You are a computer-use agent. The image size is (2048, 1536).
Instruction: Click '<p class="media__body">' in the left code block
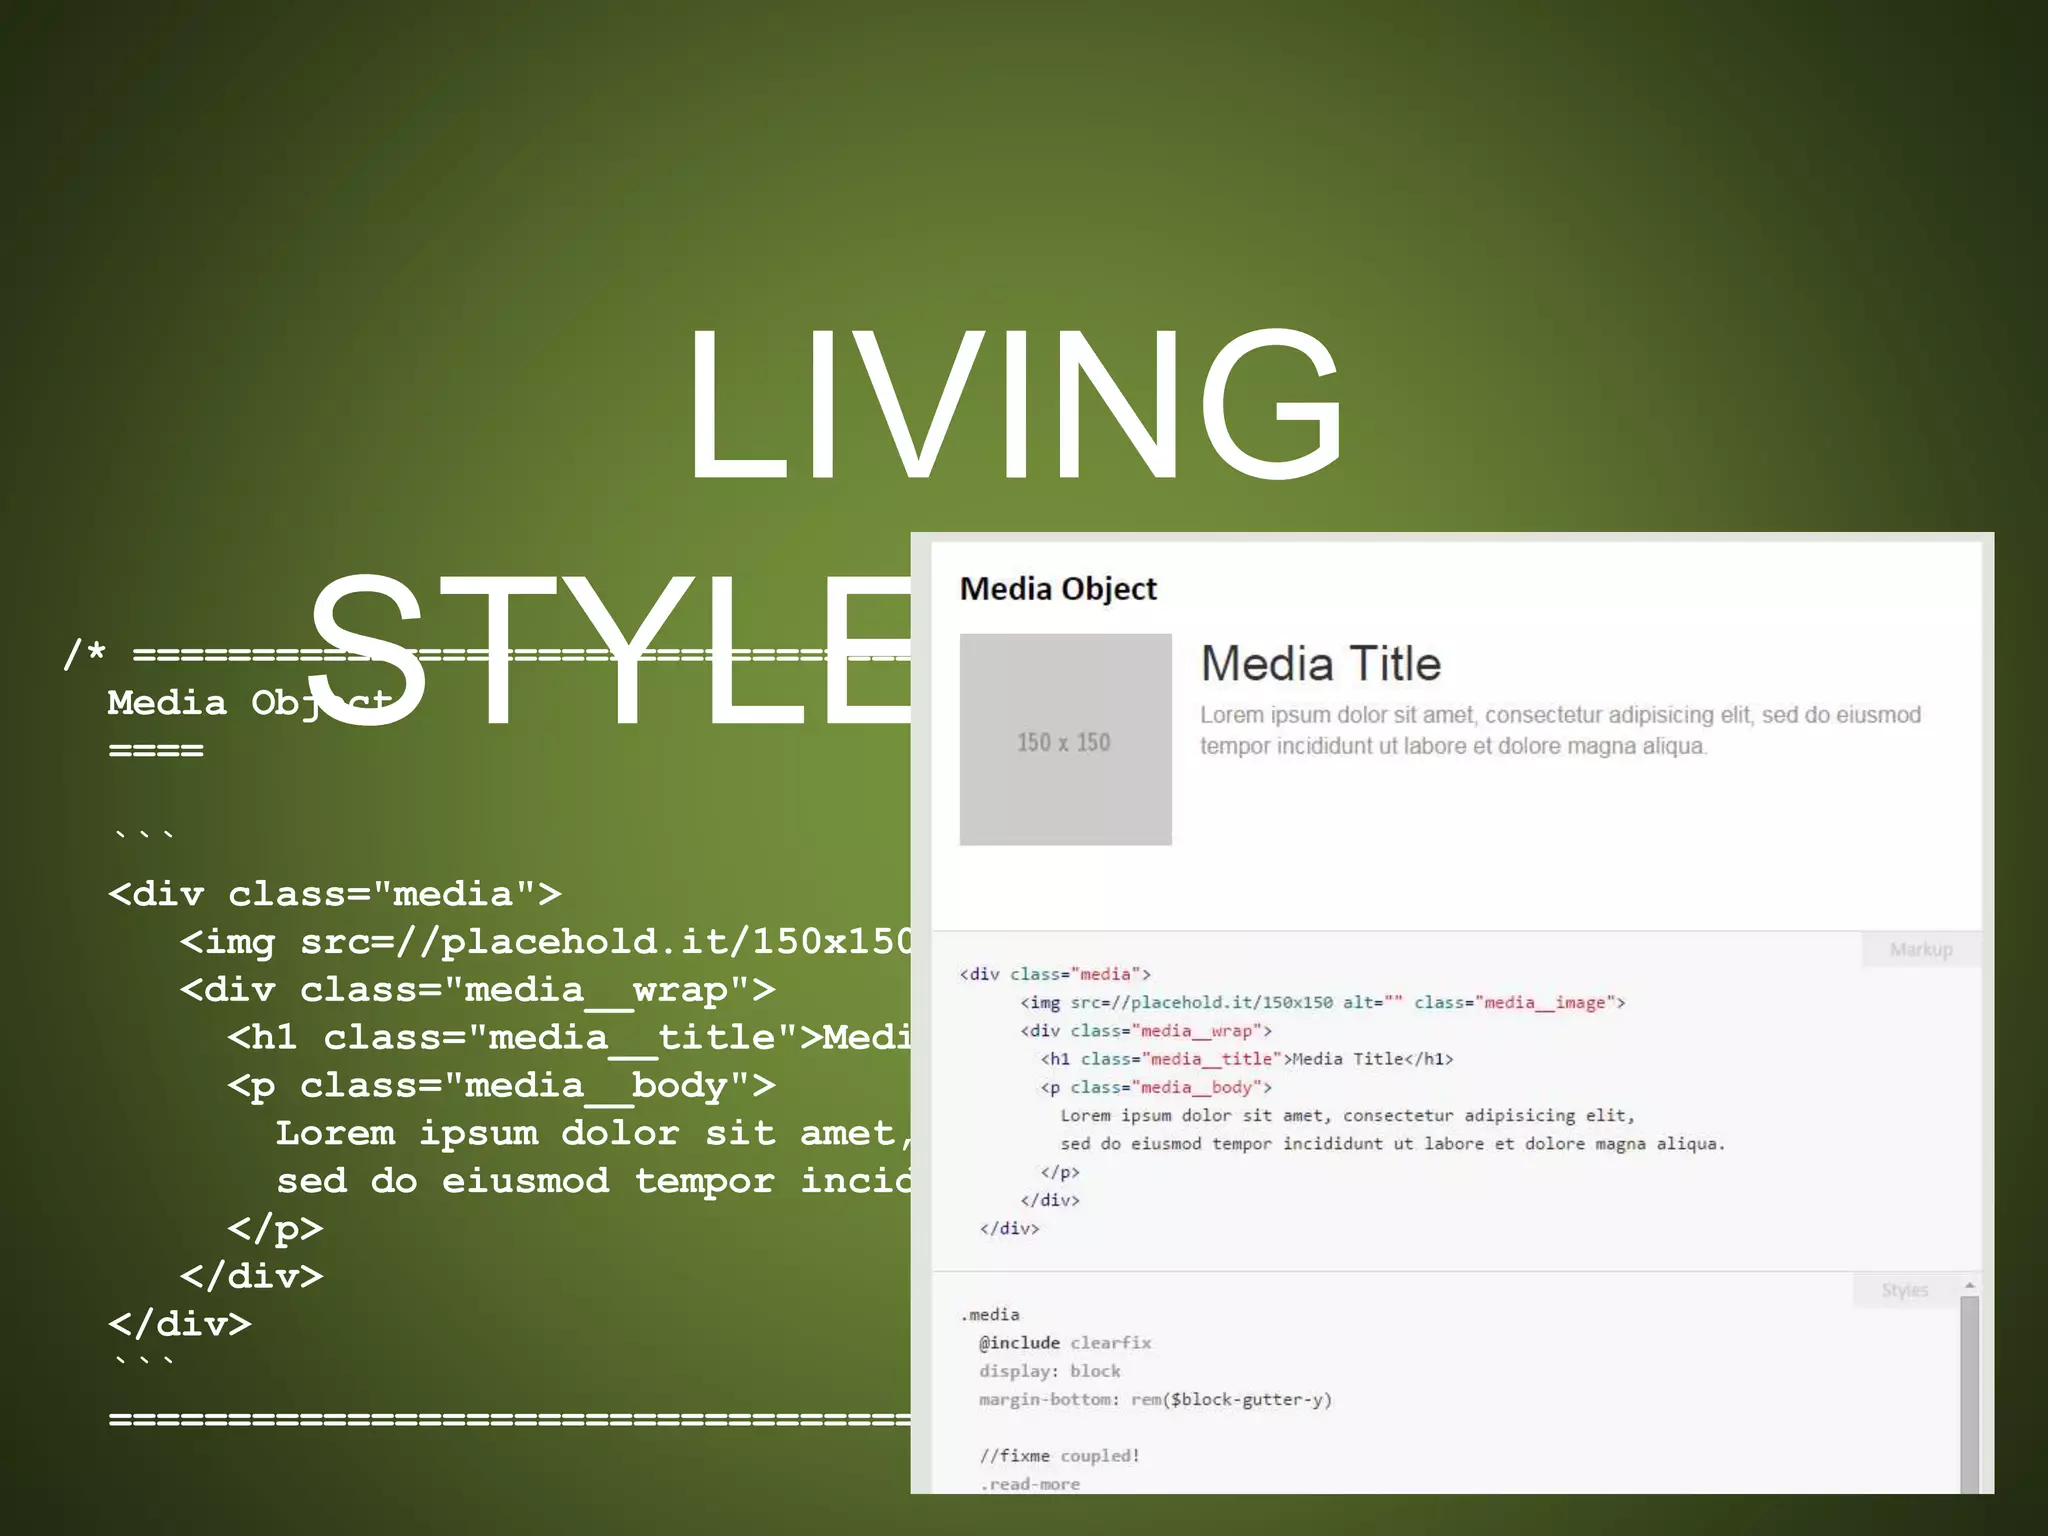[x=502, y=1086]
